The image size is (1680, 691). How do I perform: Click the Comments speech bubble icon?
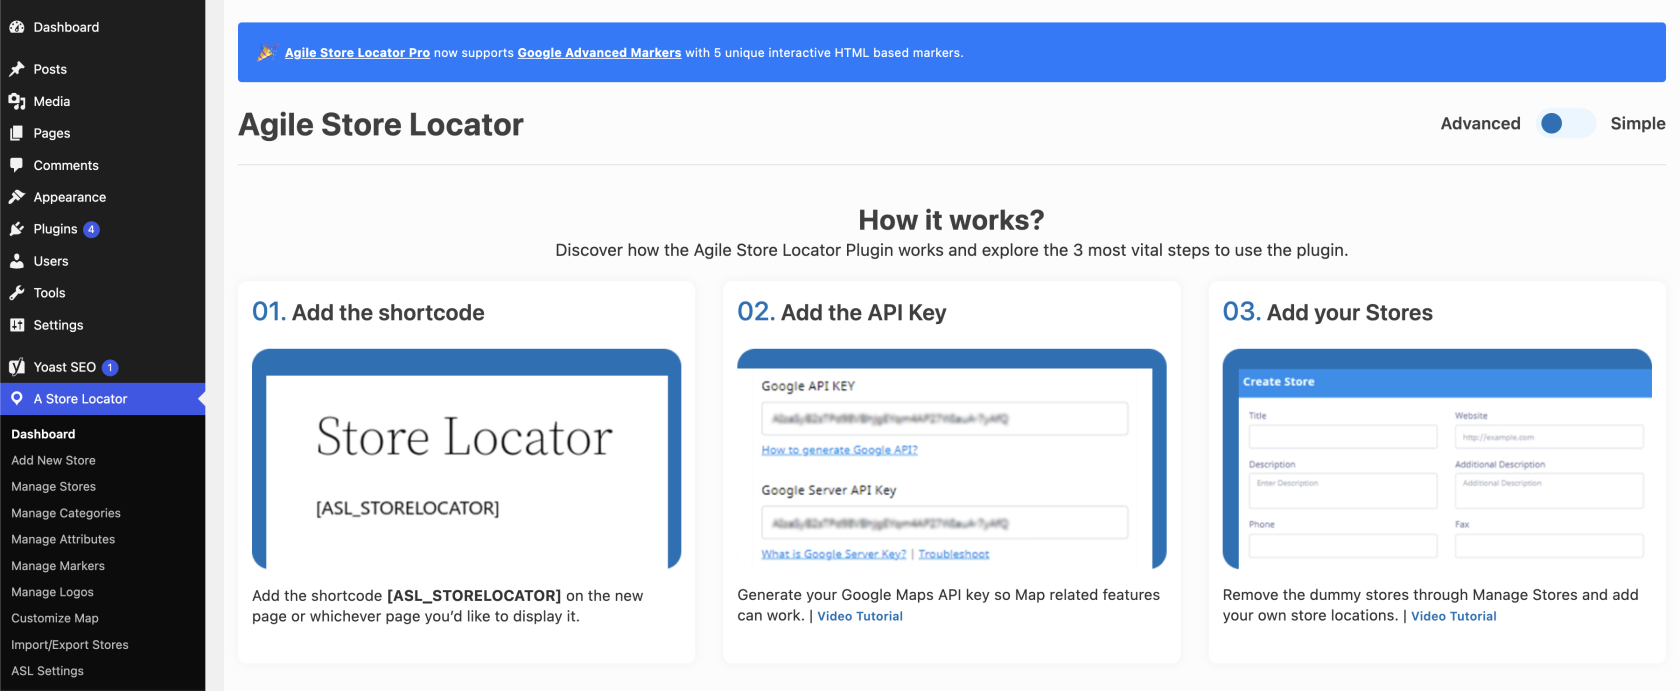pyautogui.click(x=17, y=165)
